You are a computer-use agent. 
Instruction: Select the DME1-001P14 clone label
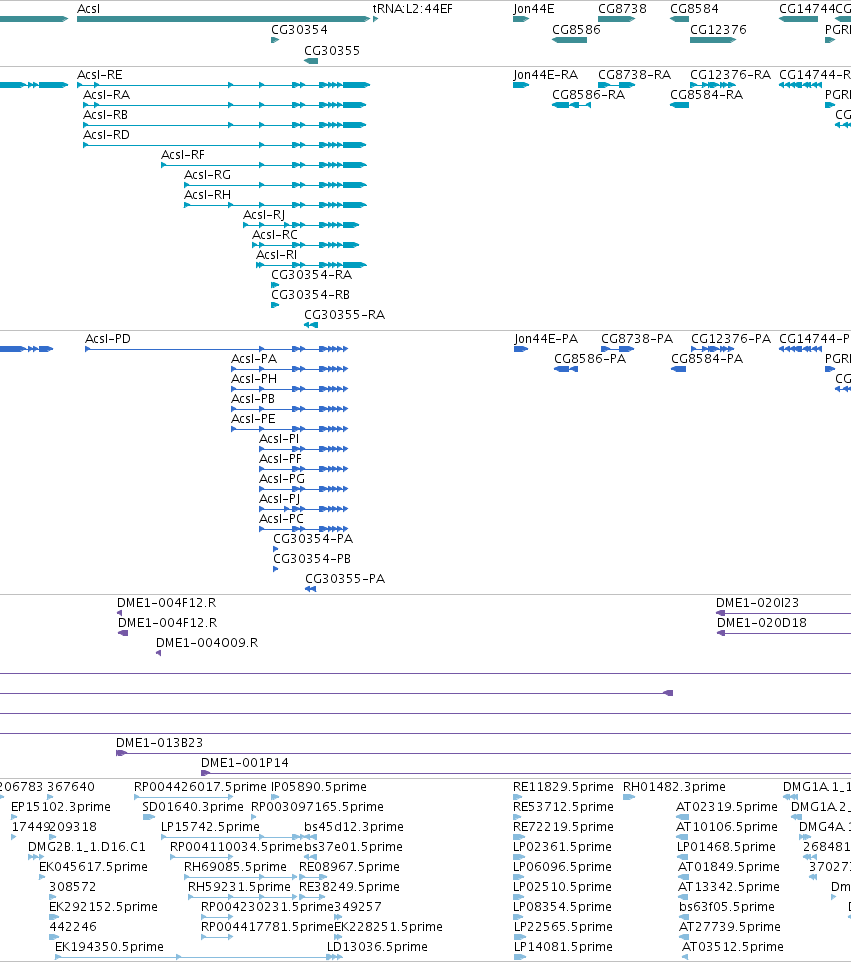245,763
